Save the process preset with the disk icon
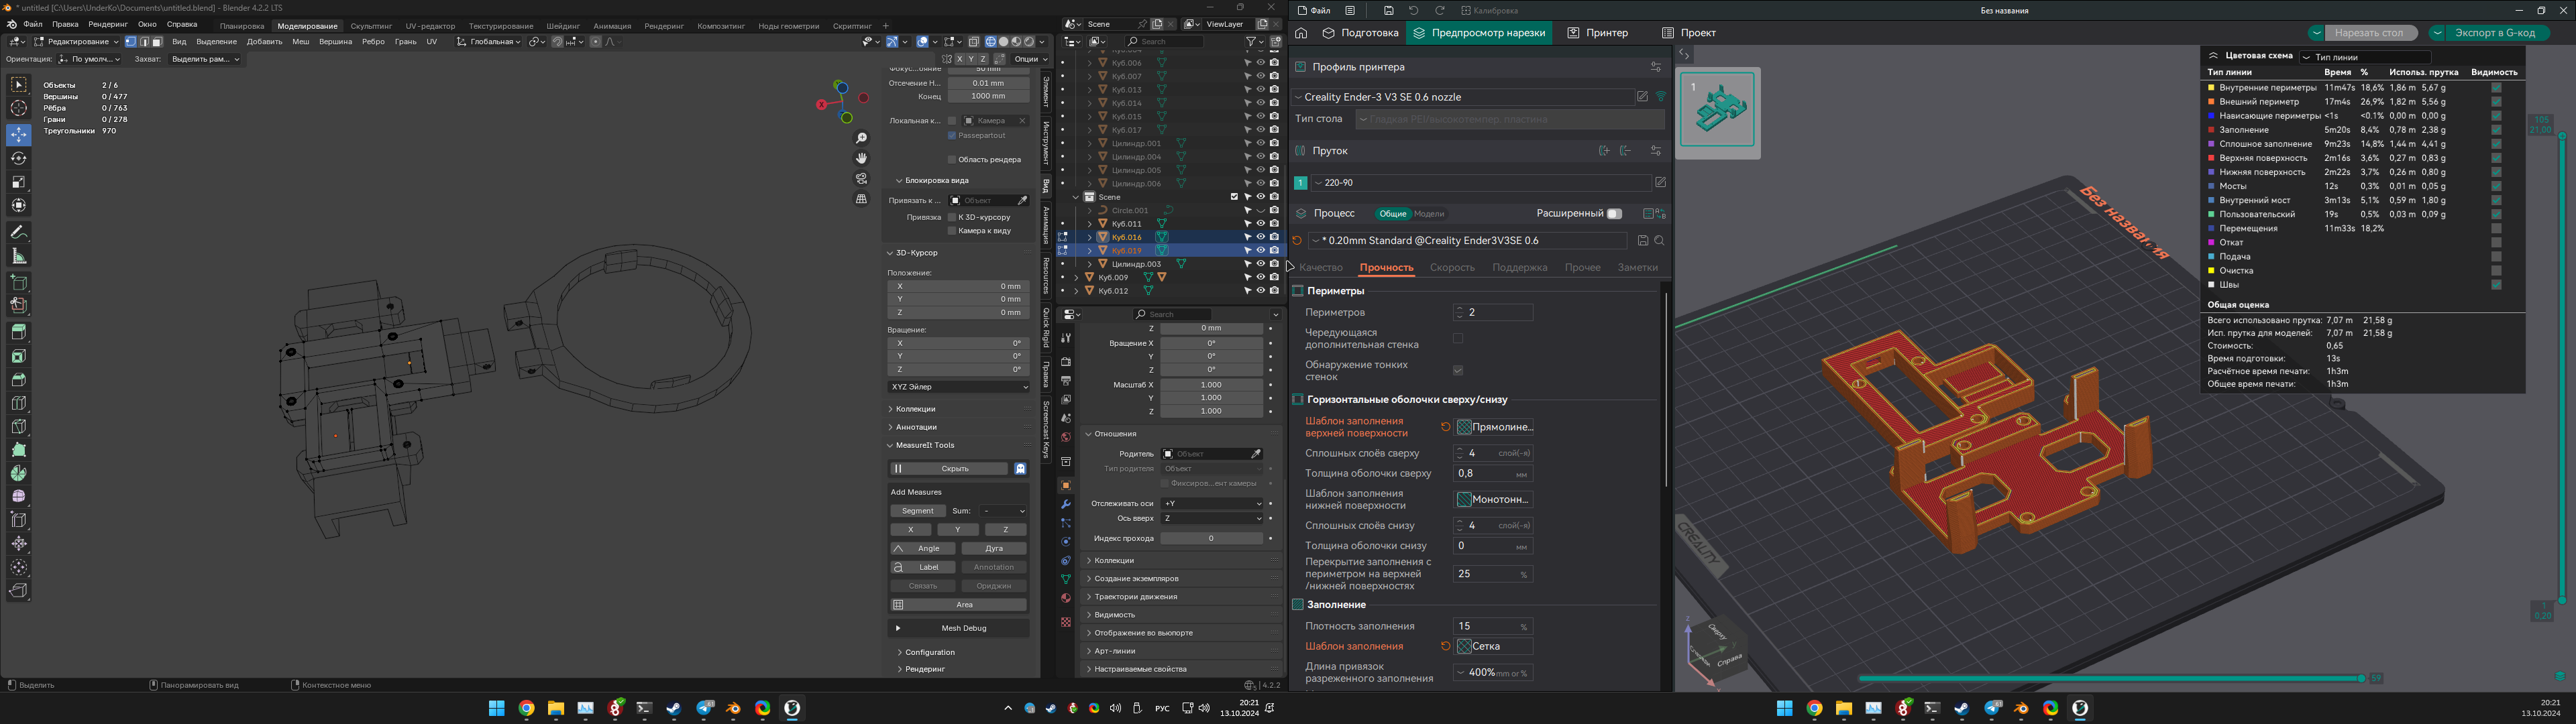 point(1643,241)
